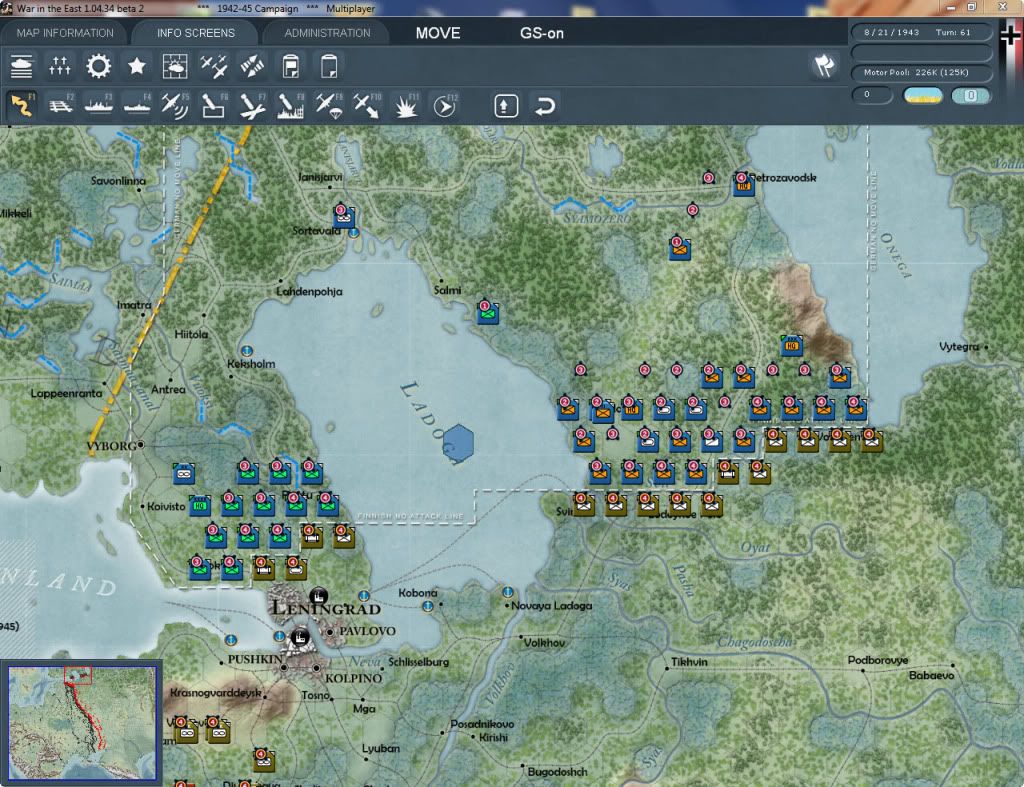The image size is (1024, 787).
Task: Open the air doctrine planes icon
Action: coord(214,66)
